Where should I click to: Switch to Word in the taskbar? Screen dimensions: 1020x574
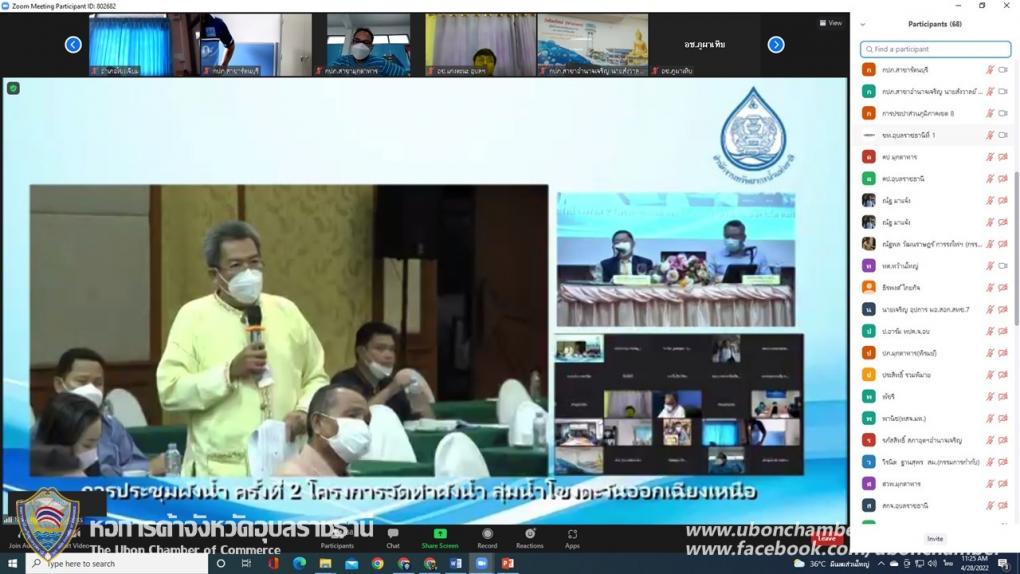(x=455, y=563)
